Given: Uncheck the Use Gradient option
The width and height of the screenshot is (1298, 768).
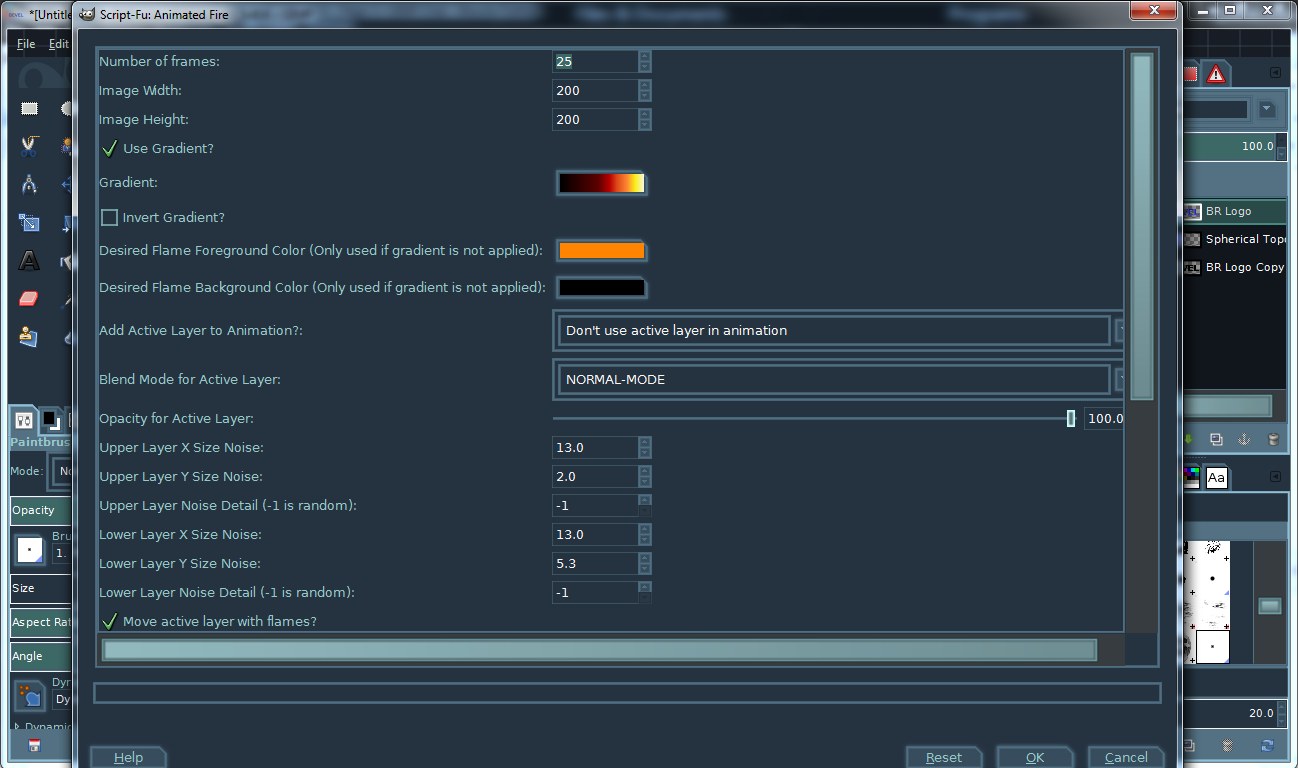Looking at the screenshot, I should coord(110,148).
